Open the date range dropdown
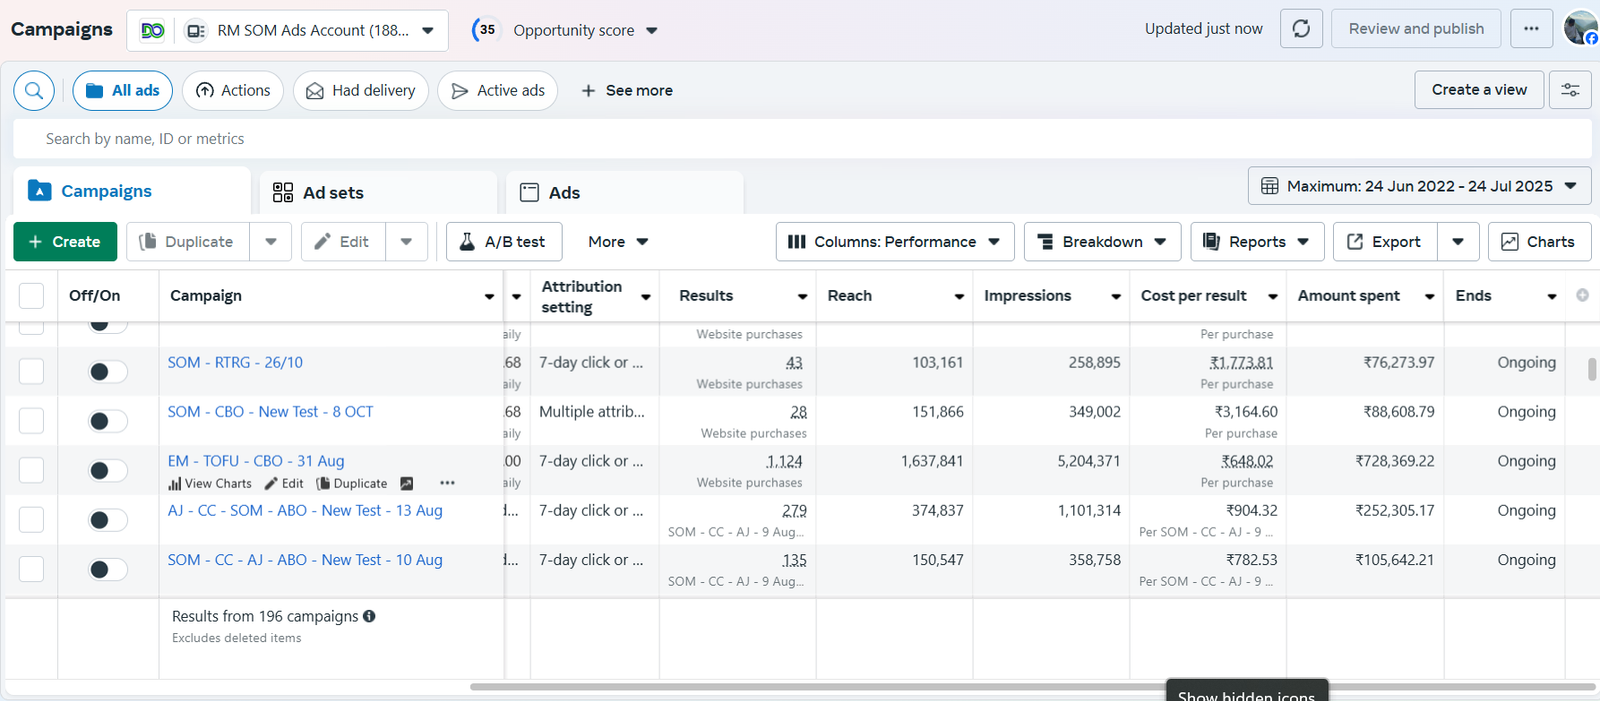This screenshot has height=701, width=1600. coord(1419,186)
